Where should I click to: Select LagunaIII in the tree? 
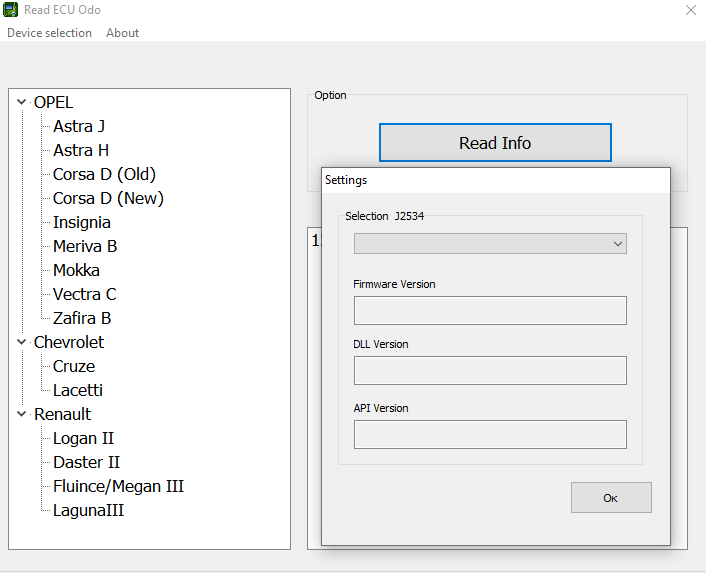click(88, 510)
